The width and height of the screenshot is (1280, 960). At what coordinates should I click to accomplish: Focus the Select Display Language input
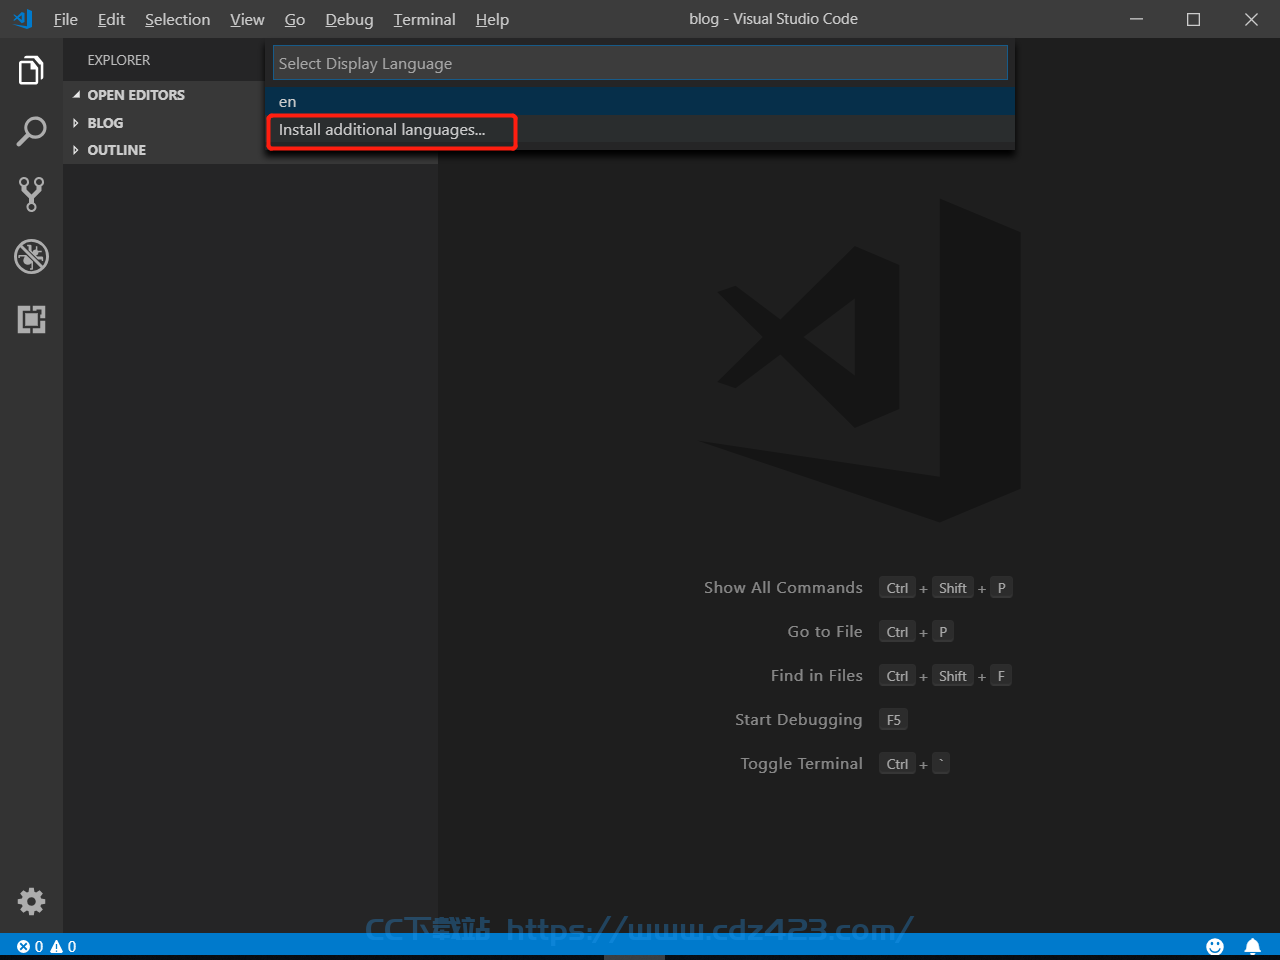pyautogui.click(x=640, y=63)
